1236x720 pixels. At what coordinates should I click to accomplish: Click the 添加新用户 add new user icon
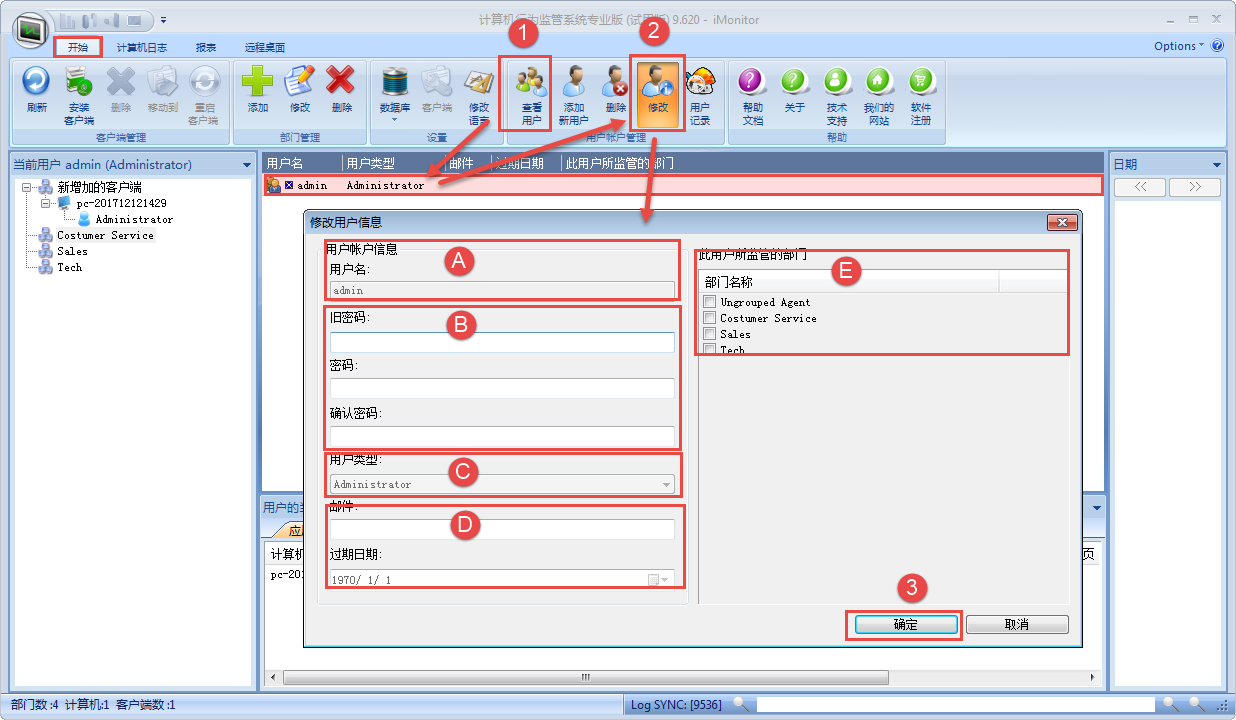[573, 81]
